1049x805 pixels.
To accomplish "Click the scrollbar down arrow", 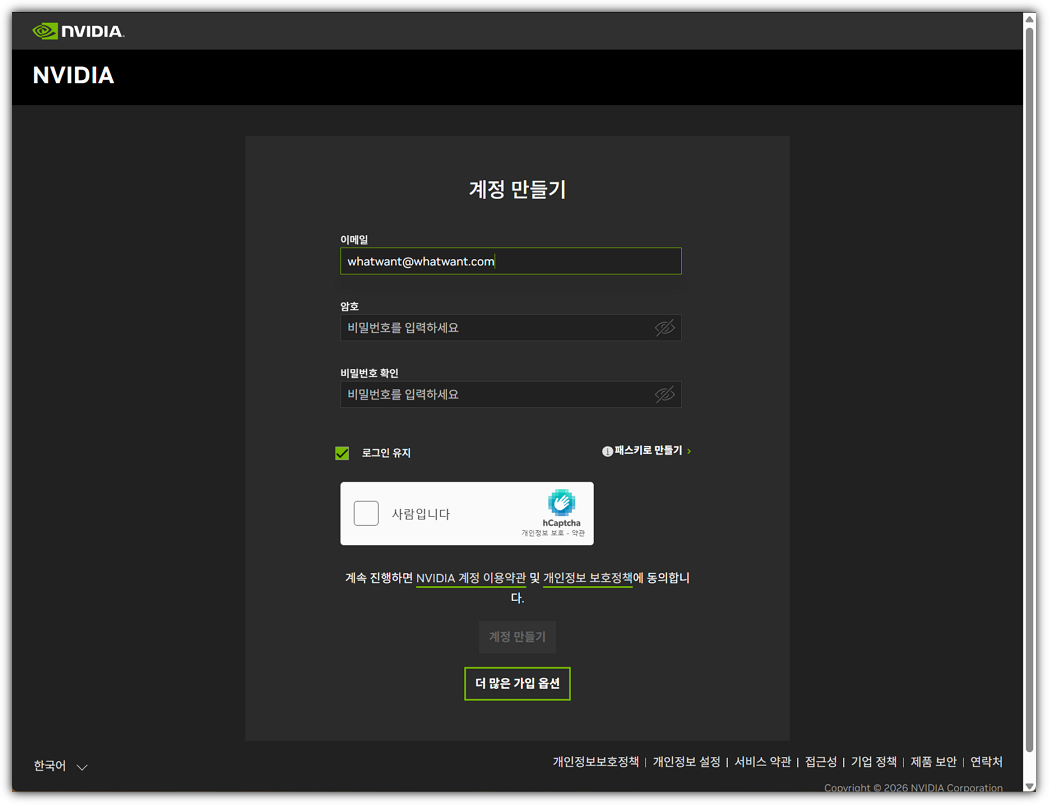I will 1030,786.
